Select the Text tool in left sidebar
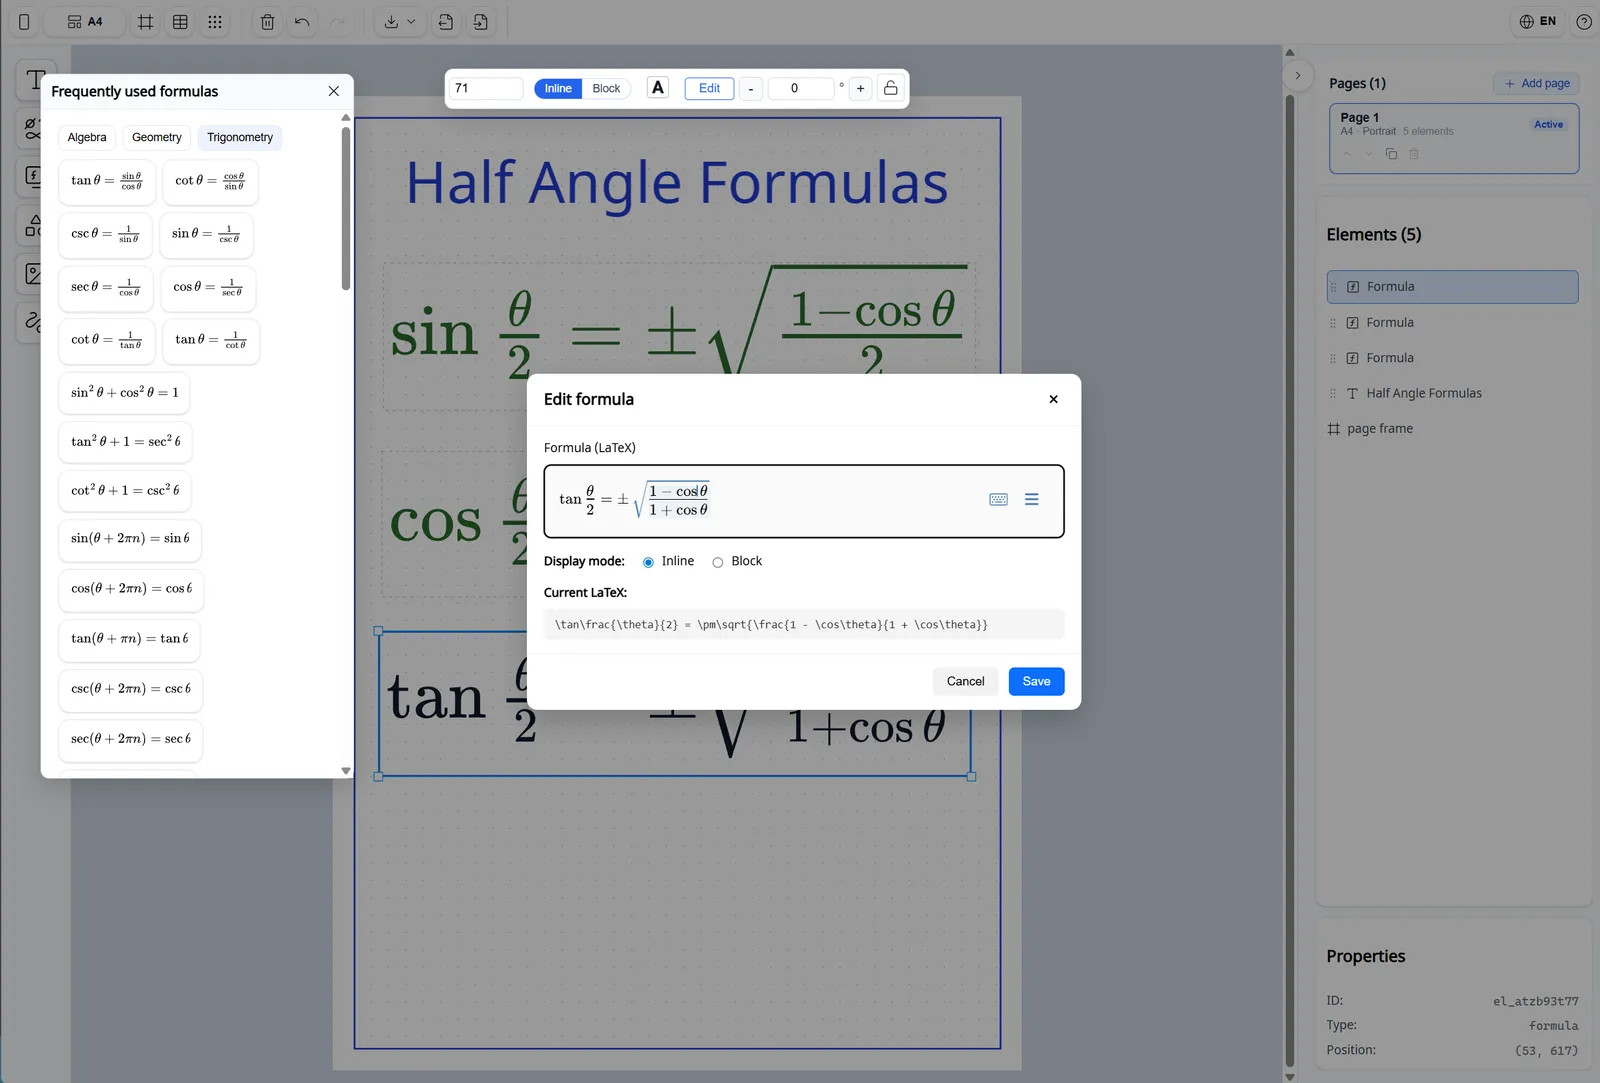The height and width of the screenshot is (1083, 1600). pos(33,80)
